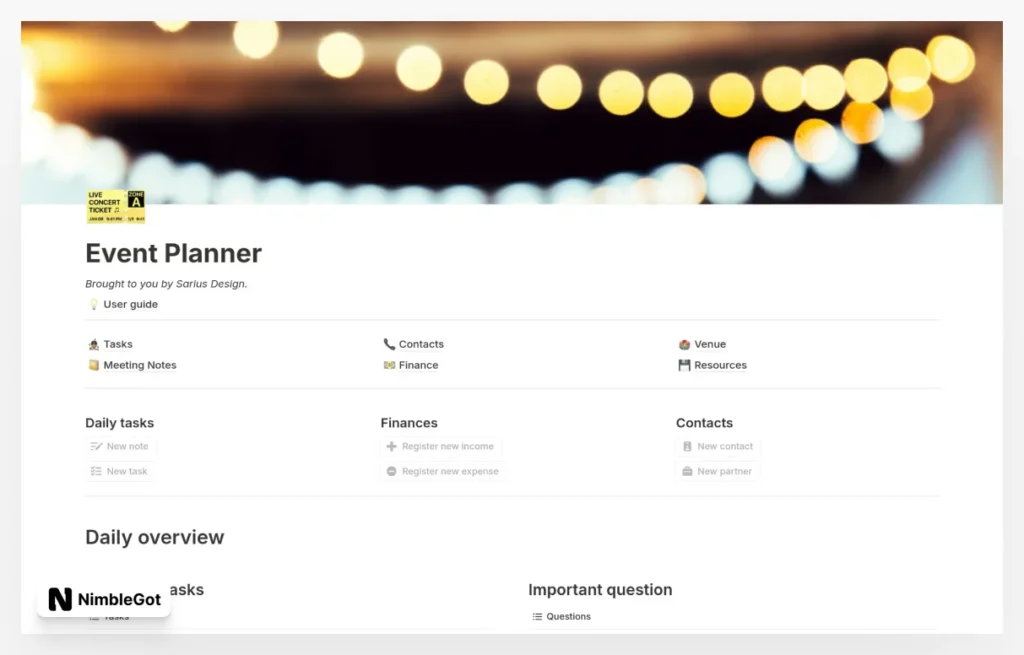Image resolution: width=1024 pixels, height=655 pixels.
Task: Click the Meeting Notes notebook icon
Action: pos(94,365)
